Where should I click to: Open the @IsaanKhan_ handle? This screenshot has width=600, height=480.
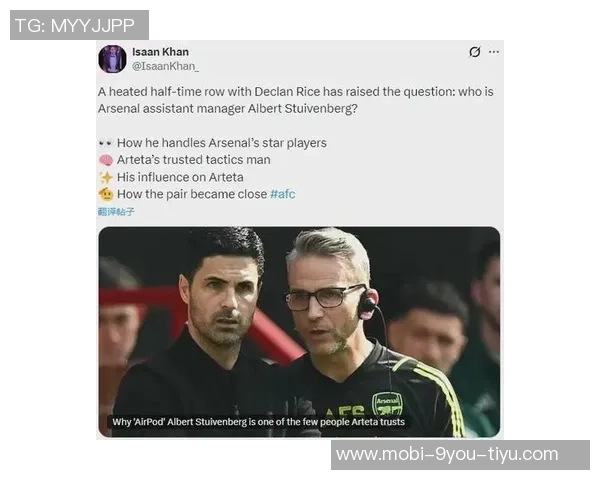(x=165, y=66)
